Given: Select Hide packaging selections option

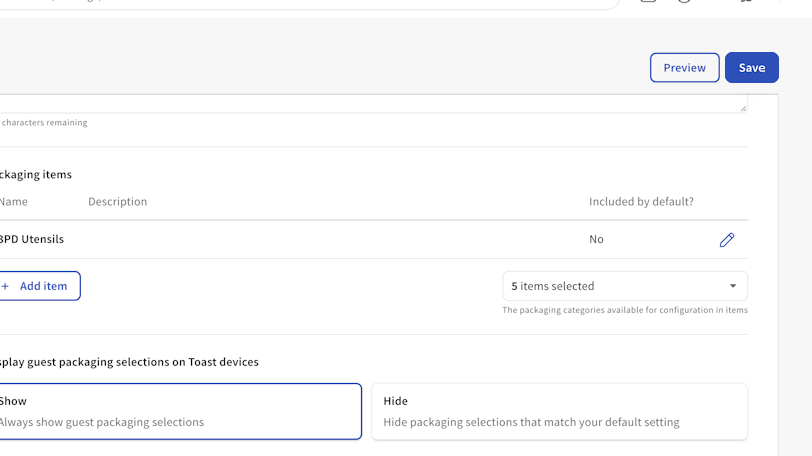Looking at the screenshot, I should (x=559, y=411).
